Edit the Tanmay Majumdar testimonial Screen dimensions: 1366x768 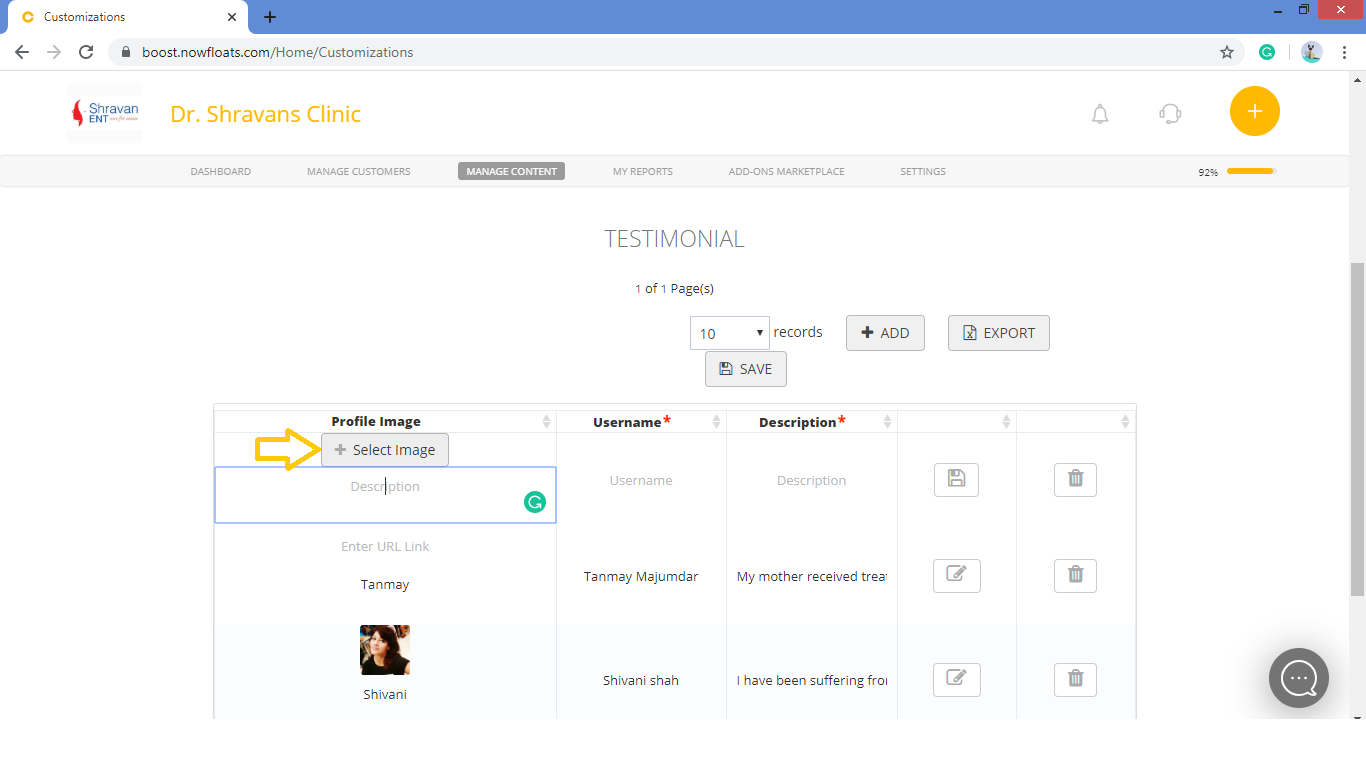[x=956, y=576]
